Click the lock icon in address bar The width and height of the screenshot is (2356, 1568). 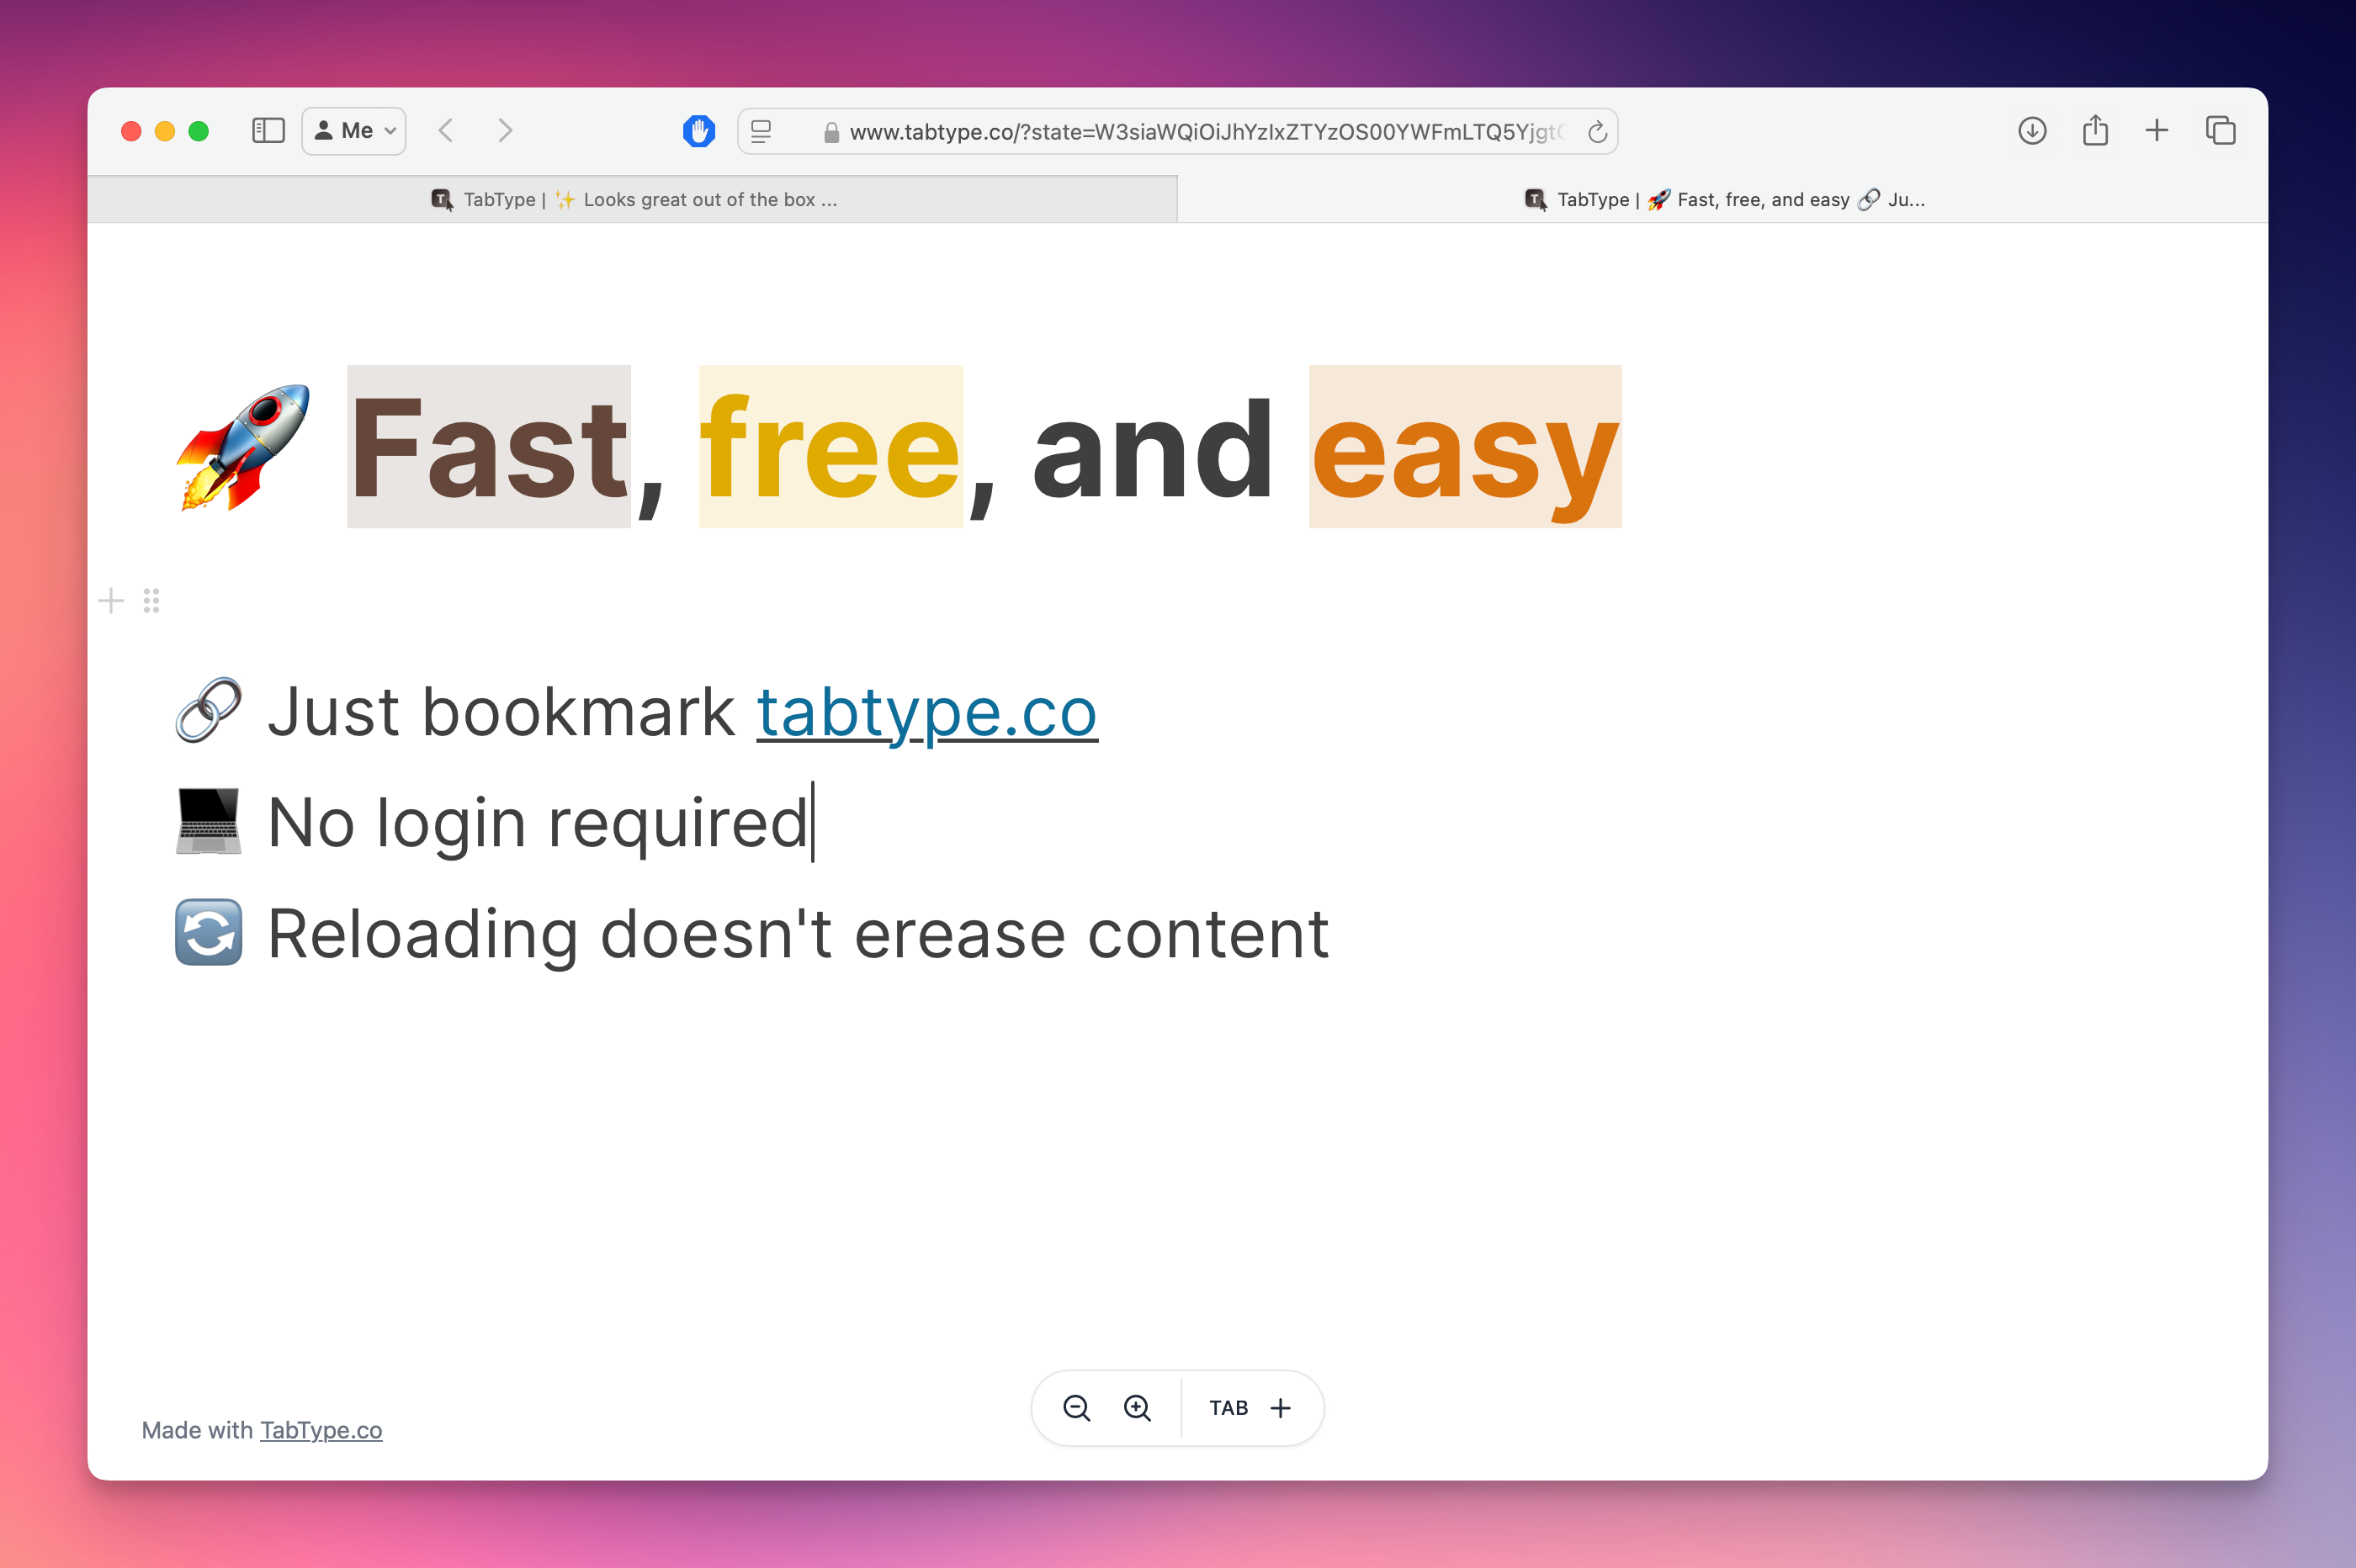point(831,133)
